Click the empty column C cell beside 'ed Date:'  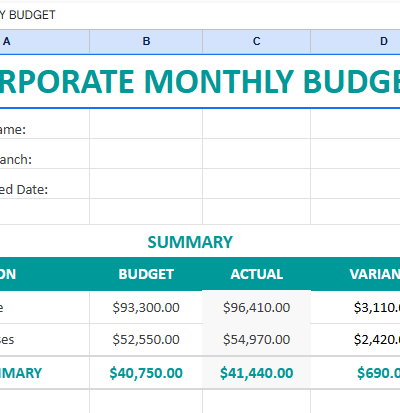[256, 184]
